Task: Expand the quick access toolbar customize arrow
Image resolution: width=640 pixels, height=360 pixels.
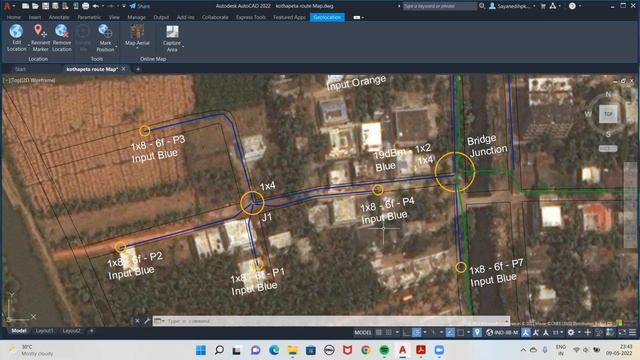Action: pos(124,6)
